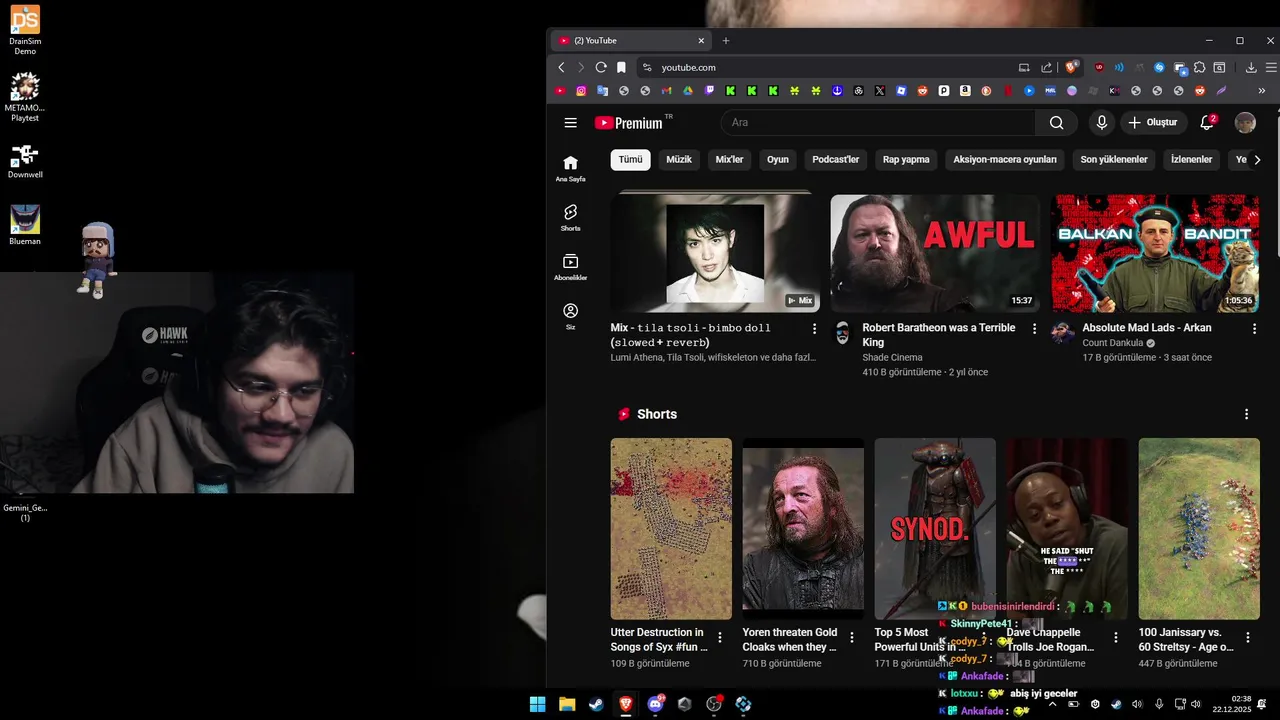Open options for Absolute Mad Lads video
1280x720 pixels.
(x=1254, y=328)
